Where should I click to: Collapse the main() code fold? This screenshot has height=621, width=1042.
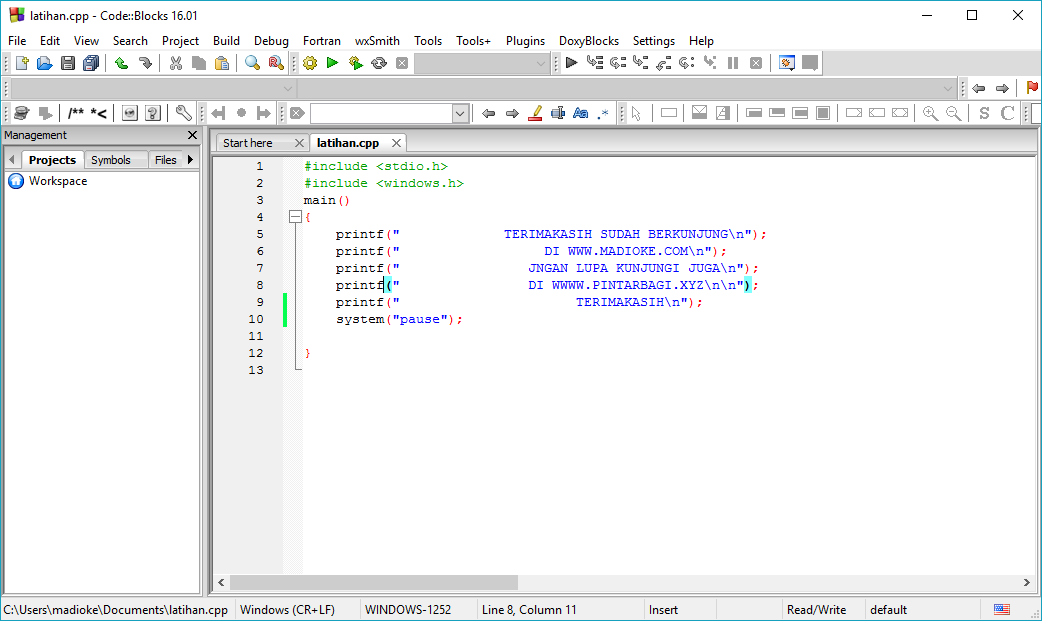coord(296,216)
